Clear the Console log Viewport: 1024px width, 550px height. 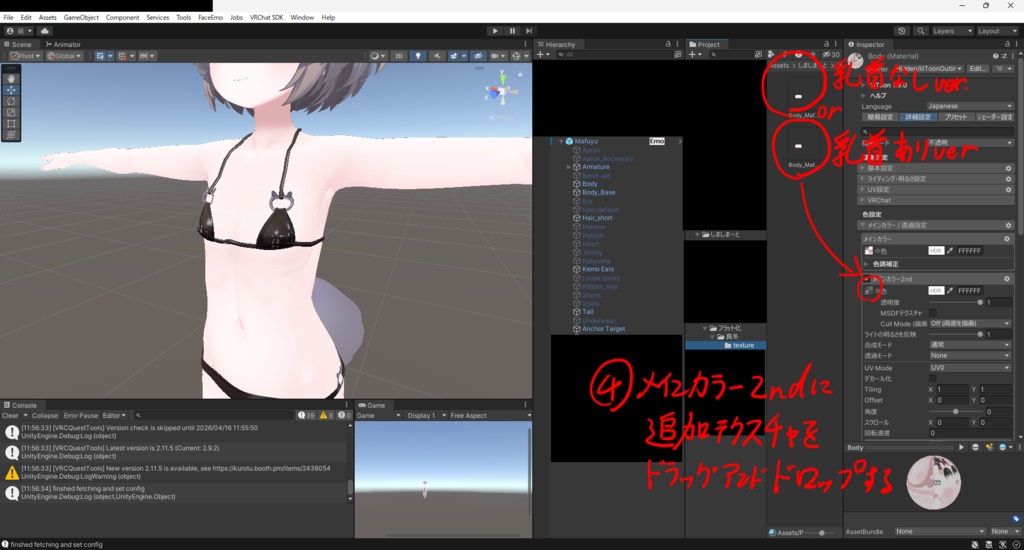tap(10, 415)
